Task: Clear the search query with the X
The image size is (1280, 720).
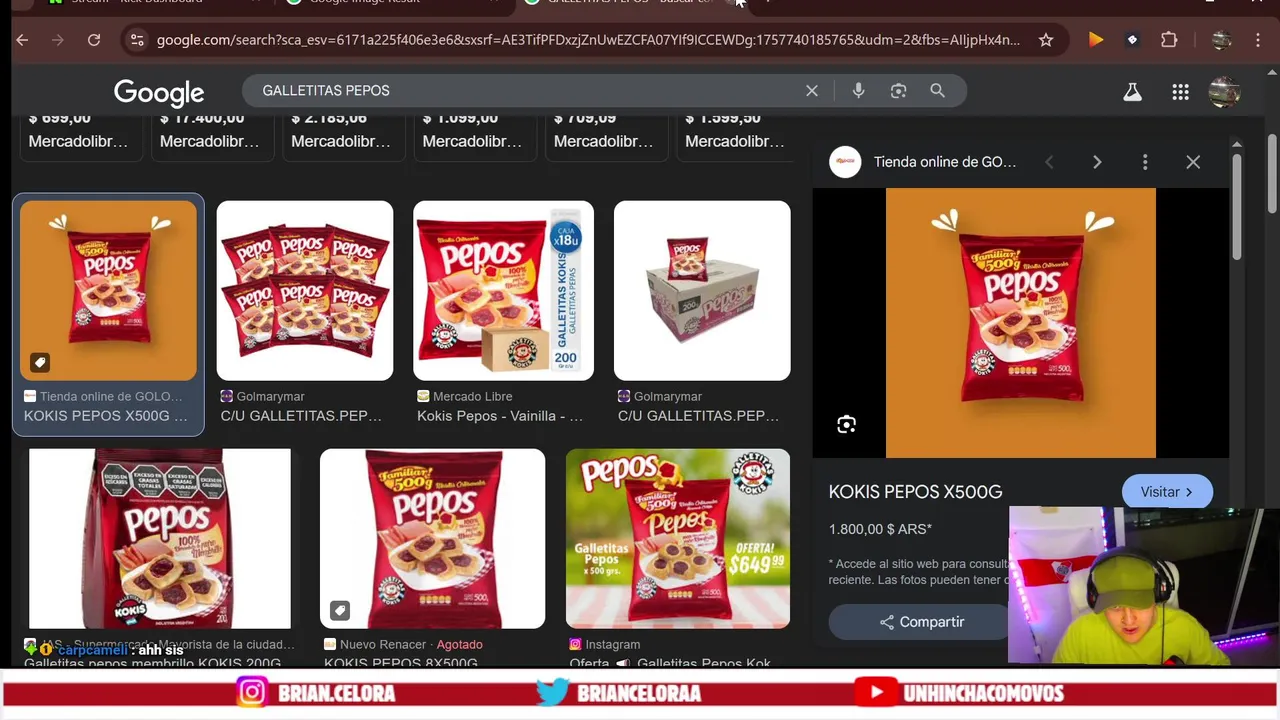Action: [x=812, y=91]
